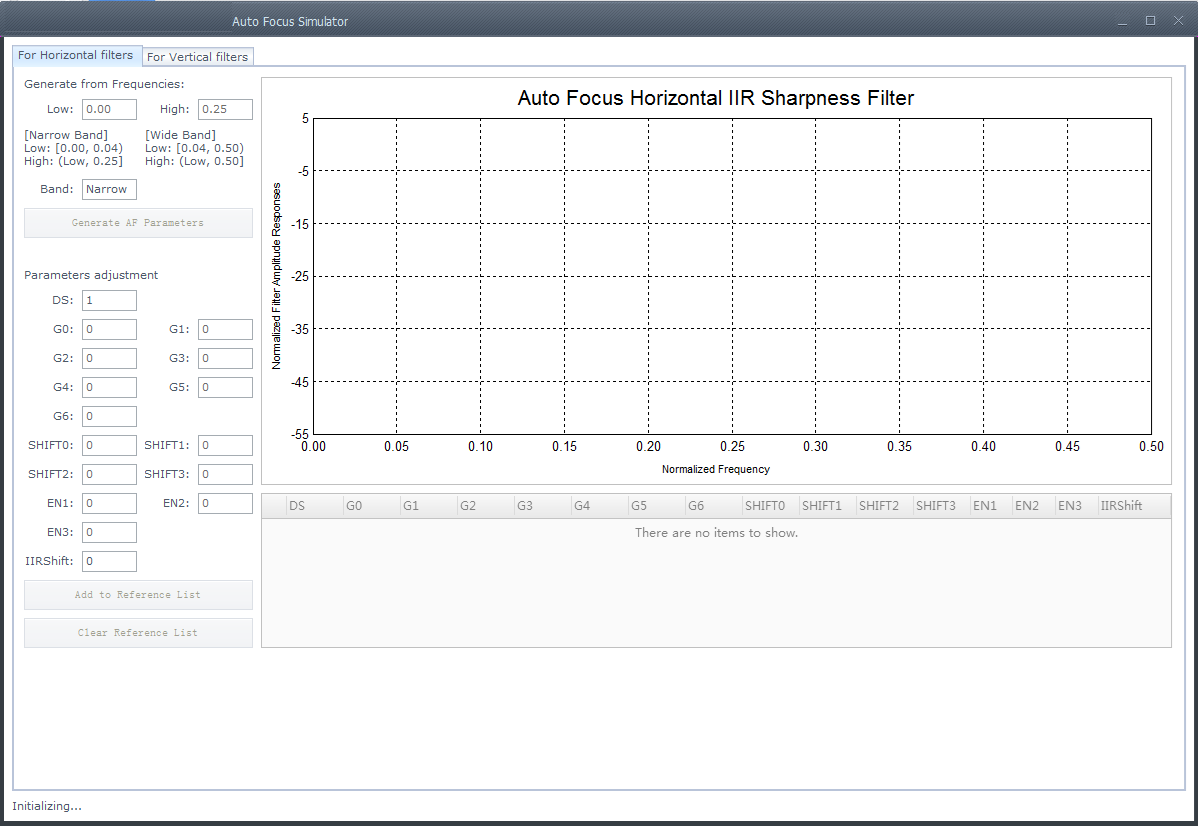Click the G2 parameter field
Image resolution: width=1198 pixels, height=826 pixels.
tap(109, 358)
